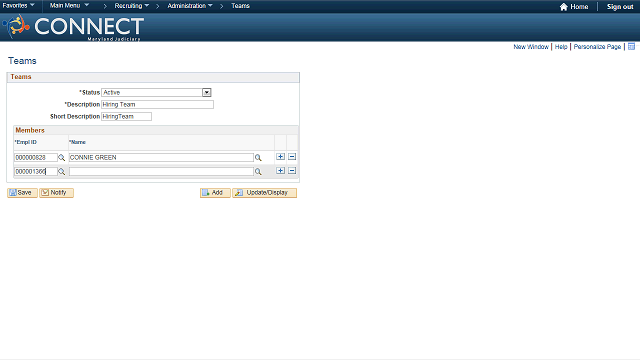640x360 pixels.
Task: Open lookup for Empl ID 000000828
Action: pyautogui.click(x=61, y=158)
